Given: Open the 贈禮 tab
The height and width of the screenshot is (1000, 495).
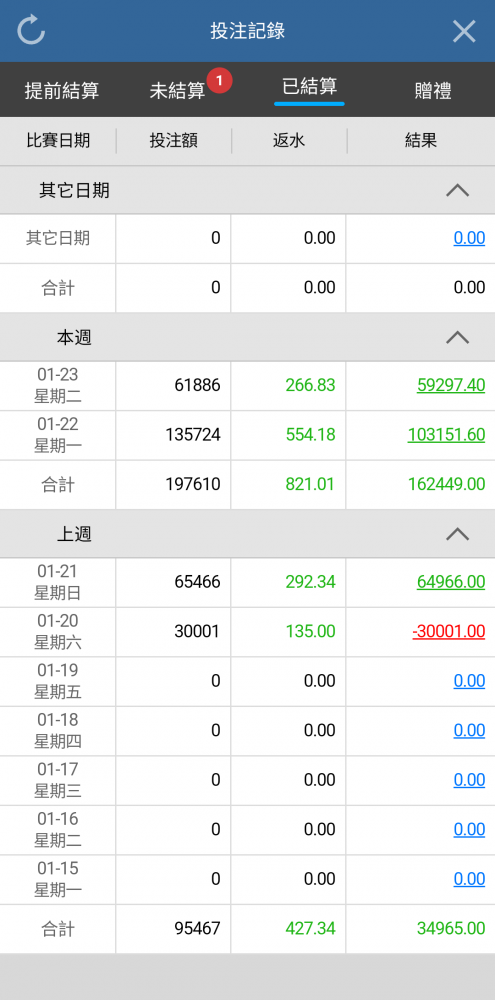Looking at the screenshot, I should point(433,91).
